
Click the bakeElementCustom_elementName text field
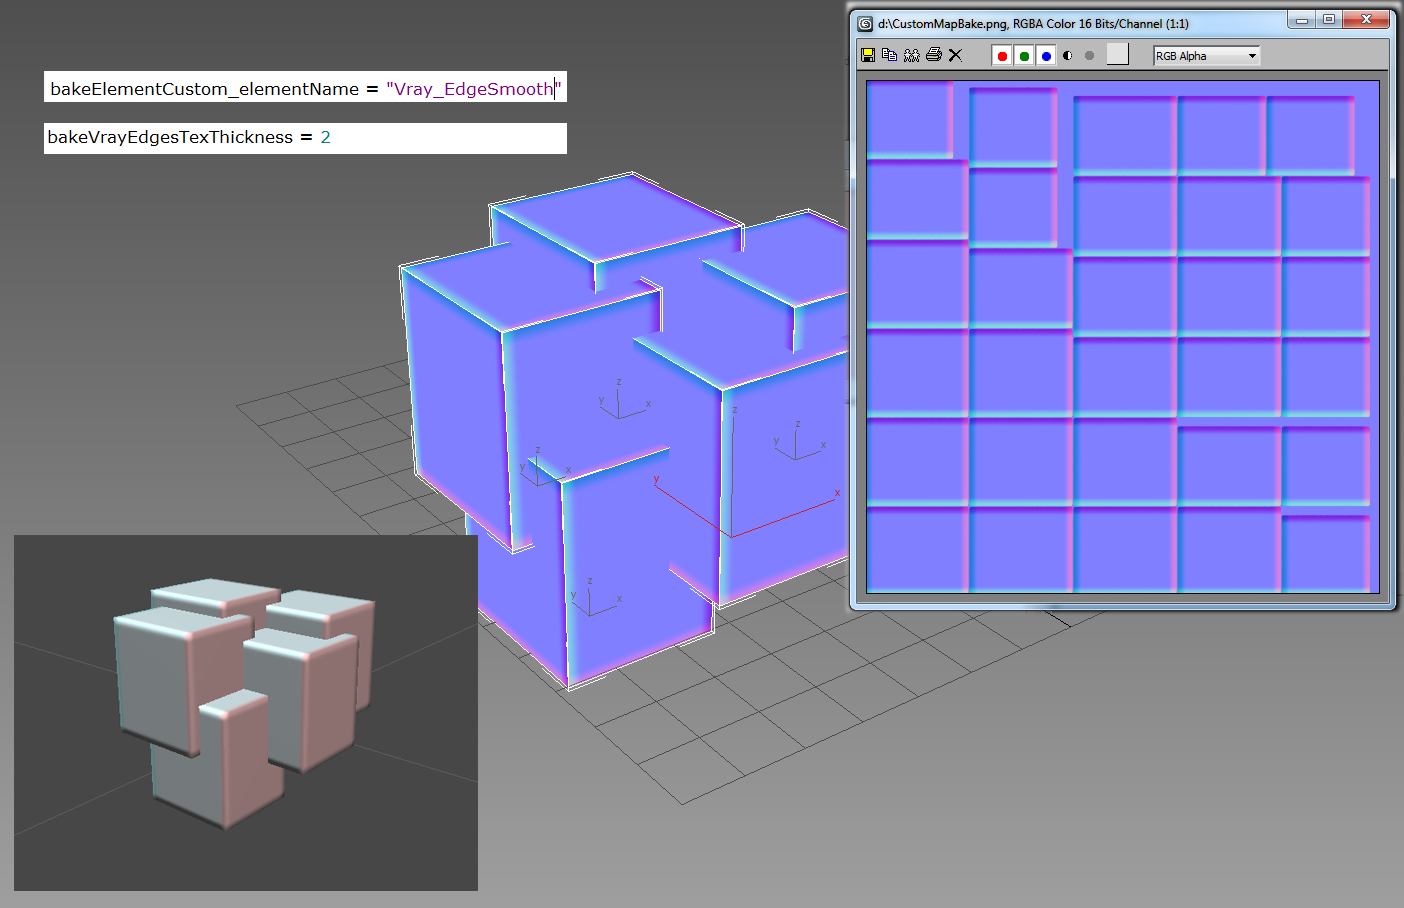click(x=305, y=88)
